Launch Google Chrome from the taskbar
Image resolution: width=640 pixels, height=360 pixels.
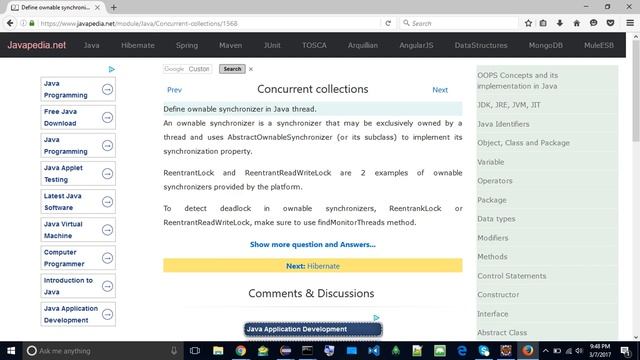[x=240, y=351]
